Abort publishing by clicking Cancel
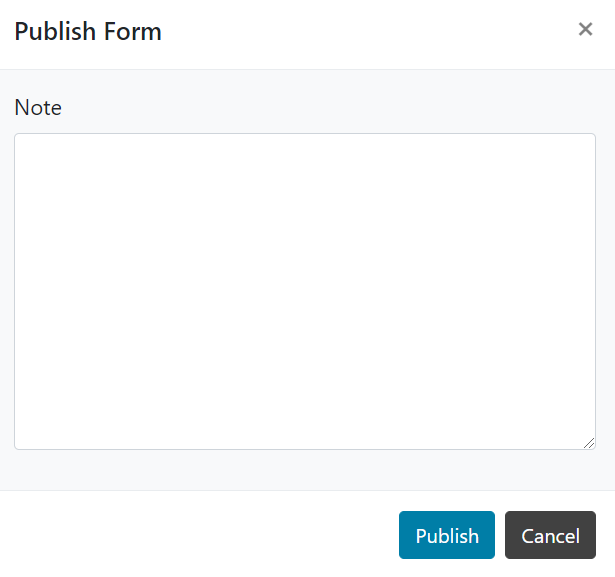The width and height of the screenshot is (615, 577). pyautogui.click(x=550, y=535)
